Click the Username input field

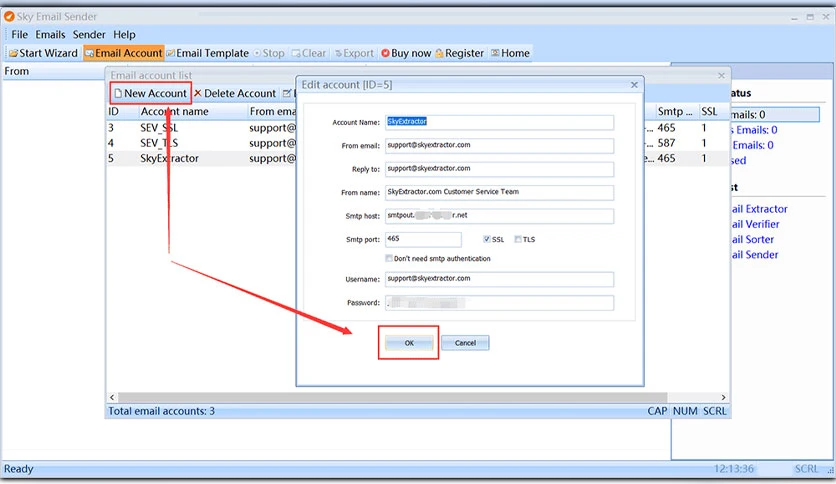(499, 279)
